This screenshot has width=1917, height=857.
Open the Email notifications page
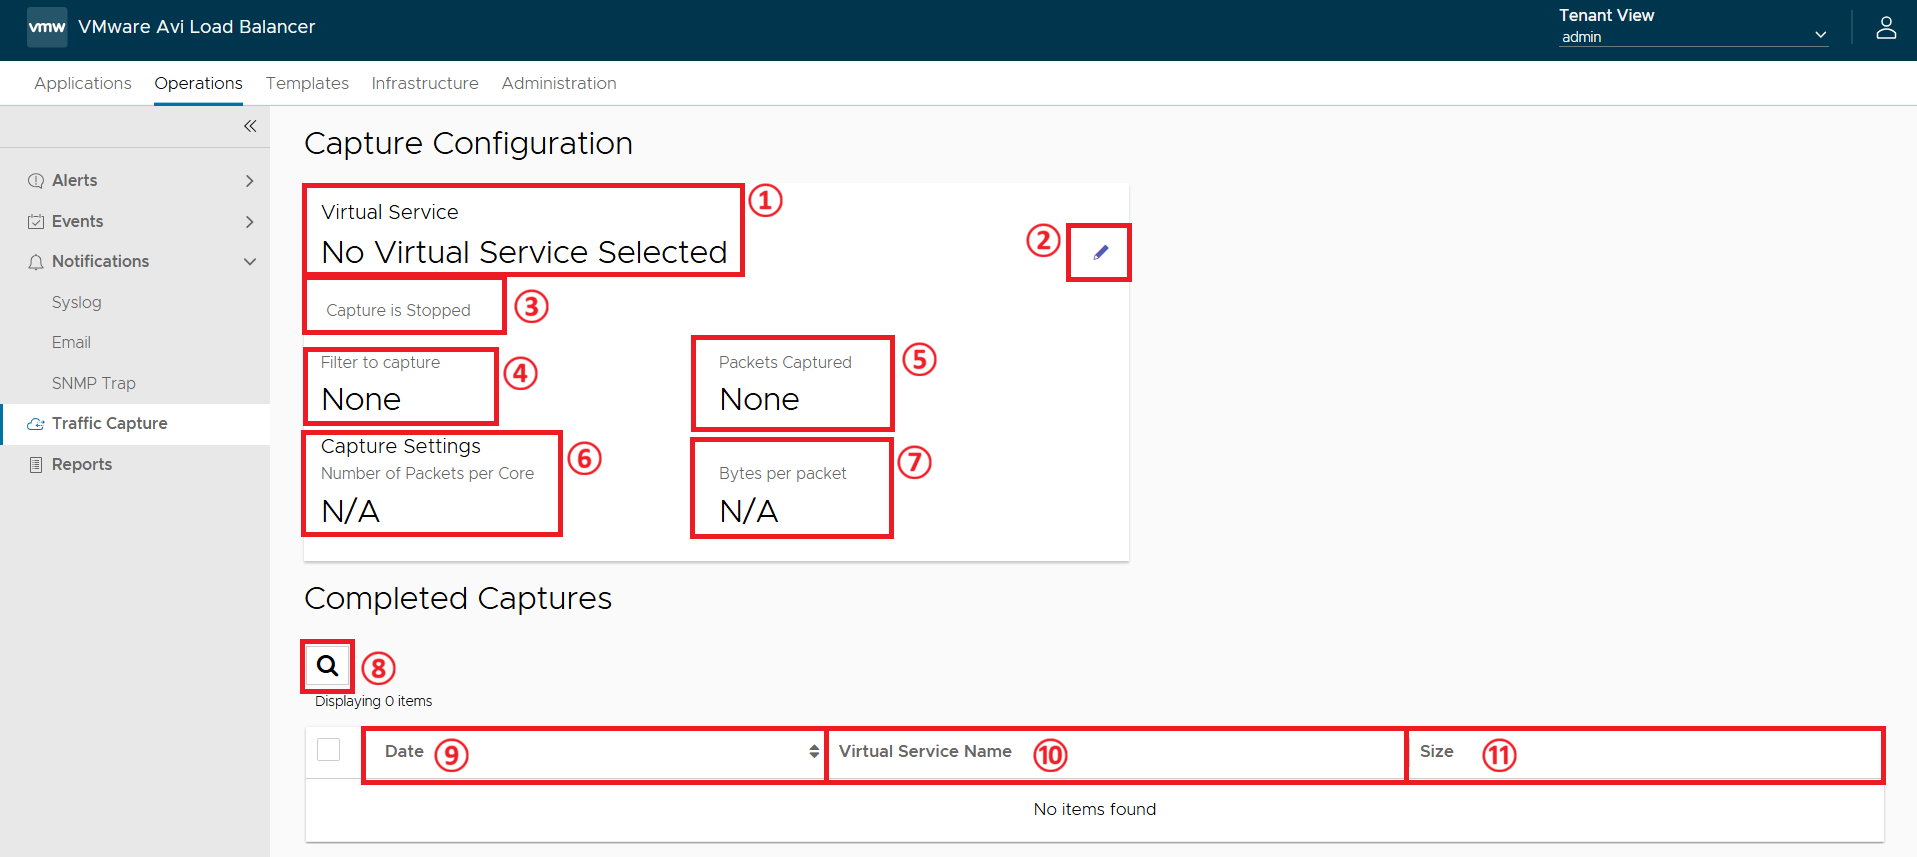pyautogui.click(x=71, y=342)
